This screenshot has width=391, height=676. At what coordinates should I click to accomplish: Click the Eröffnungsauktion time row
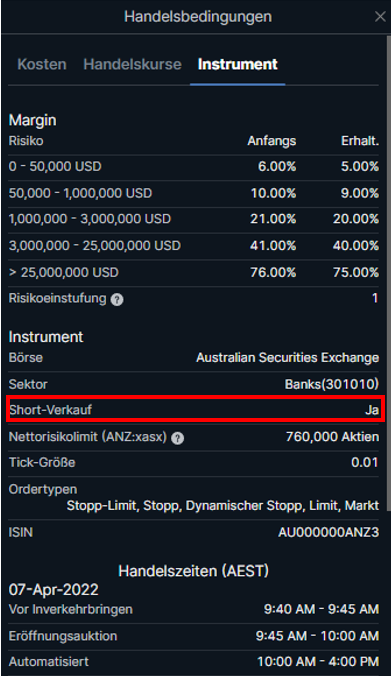[x=194, y=636]
